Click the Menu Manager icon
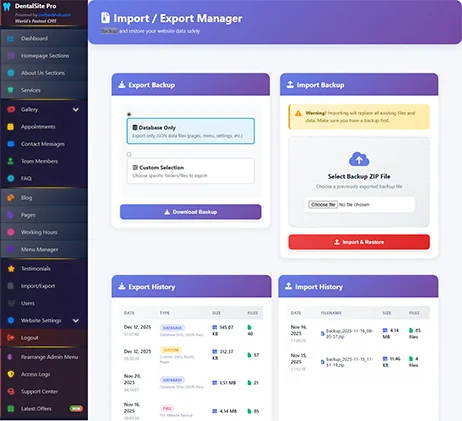This screenshot has height=421, width=462. (11, 249)
